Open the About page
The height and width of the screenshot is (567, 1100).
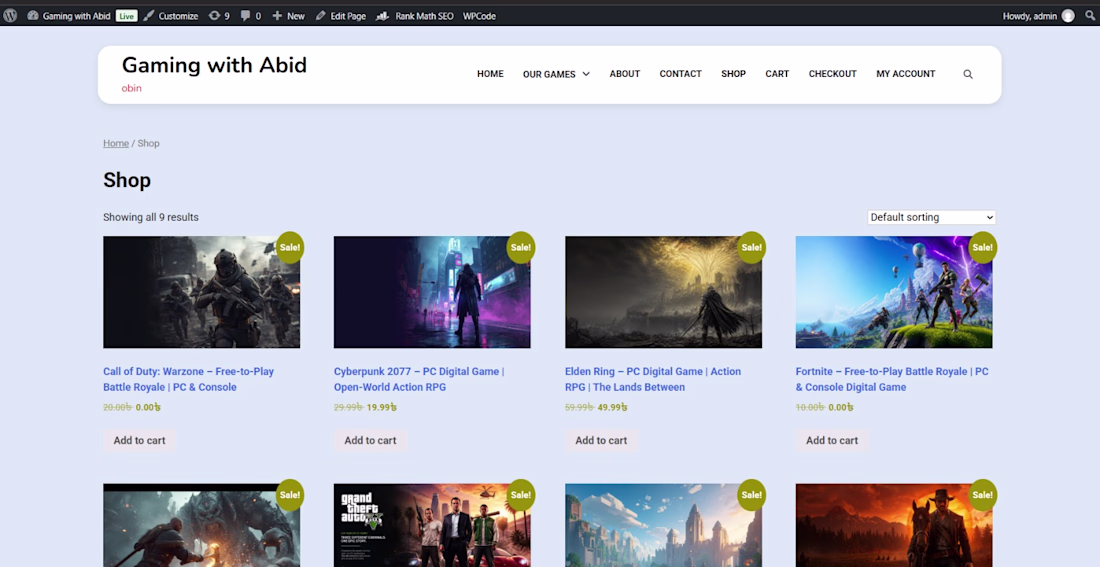pyautogui.click(x=624, y=74)
